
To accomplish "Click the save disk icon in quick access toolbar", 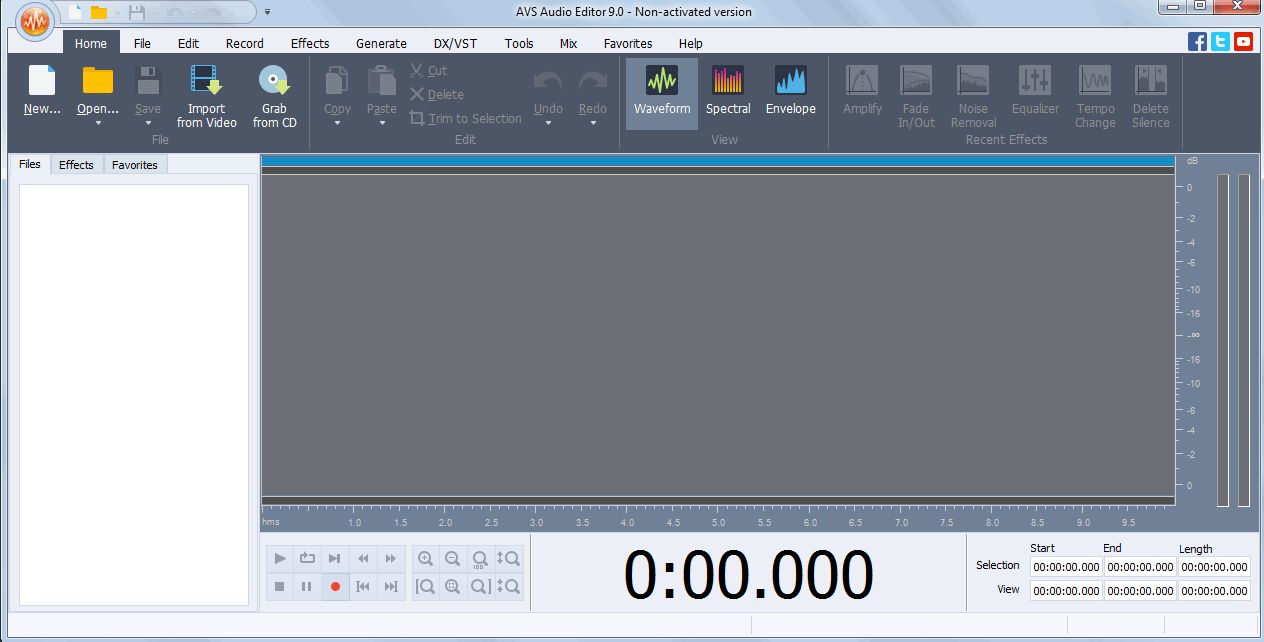I will [x=137, y=12].
